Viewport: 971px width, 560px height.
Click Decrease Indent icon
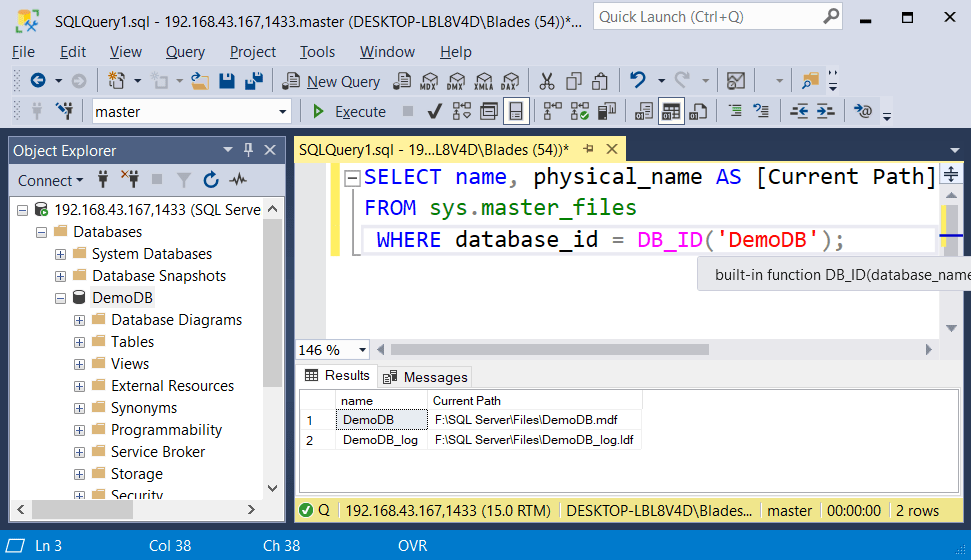(x=799, y=112)
